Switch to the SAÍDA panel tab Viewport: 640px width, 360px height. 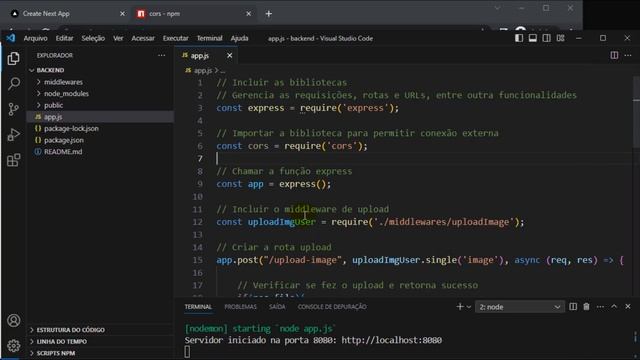[x=277, y=307]
